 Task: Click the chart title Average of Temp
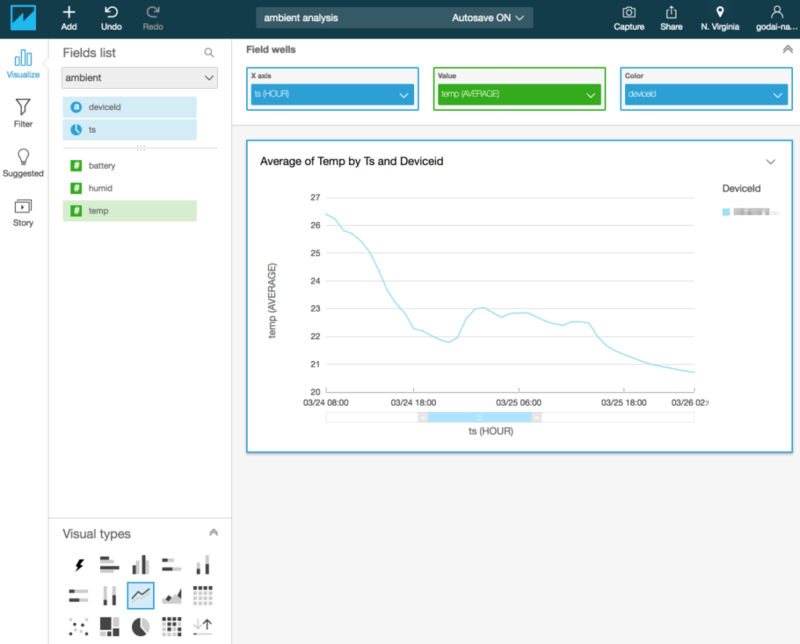click(352, 161)
